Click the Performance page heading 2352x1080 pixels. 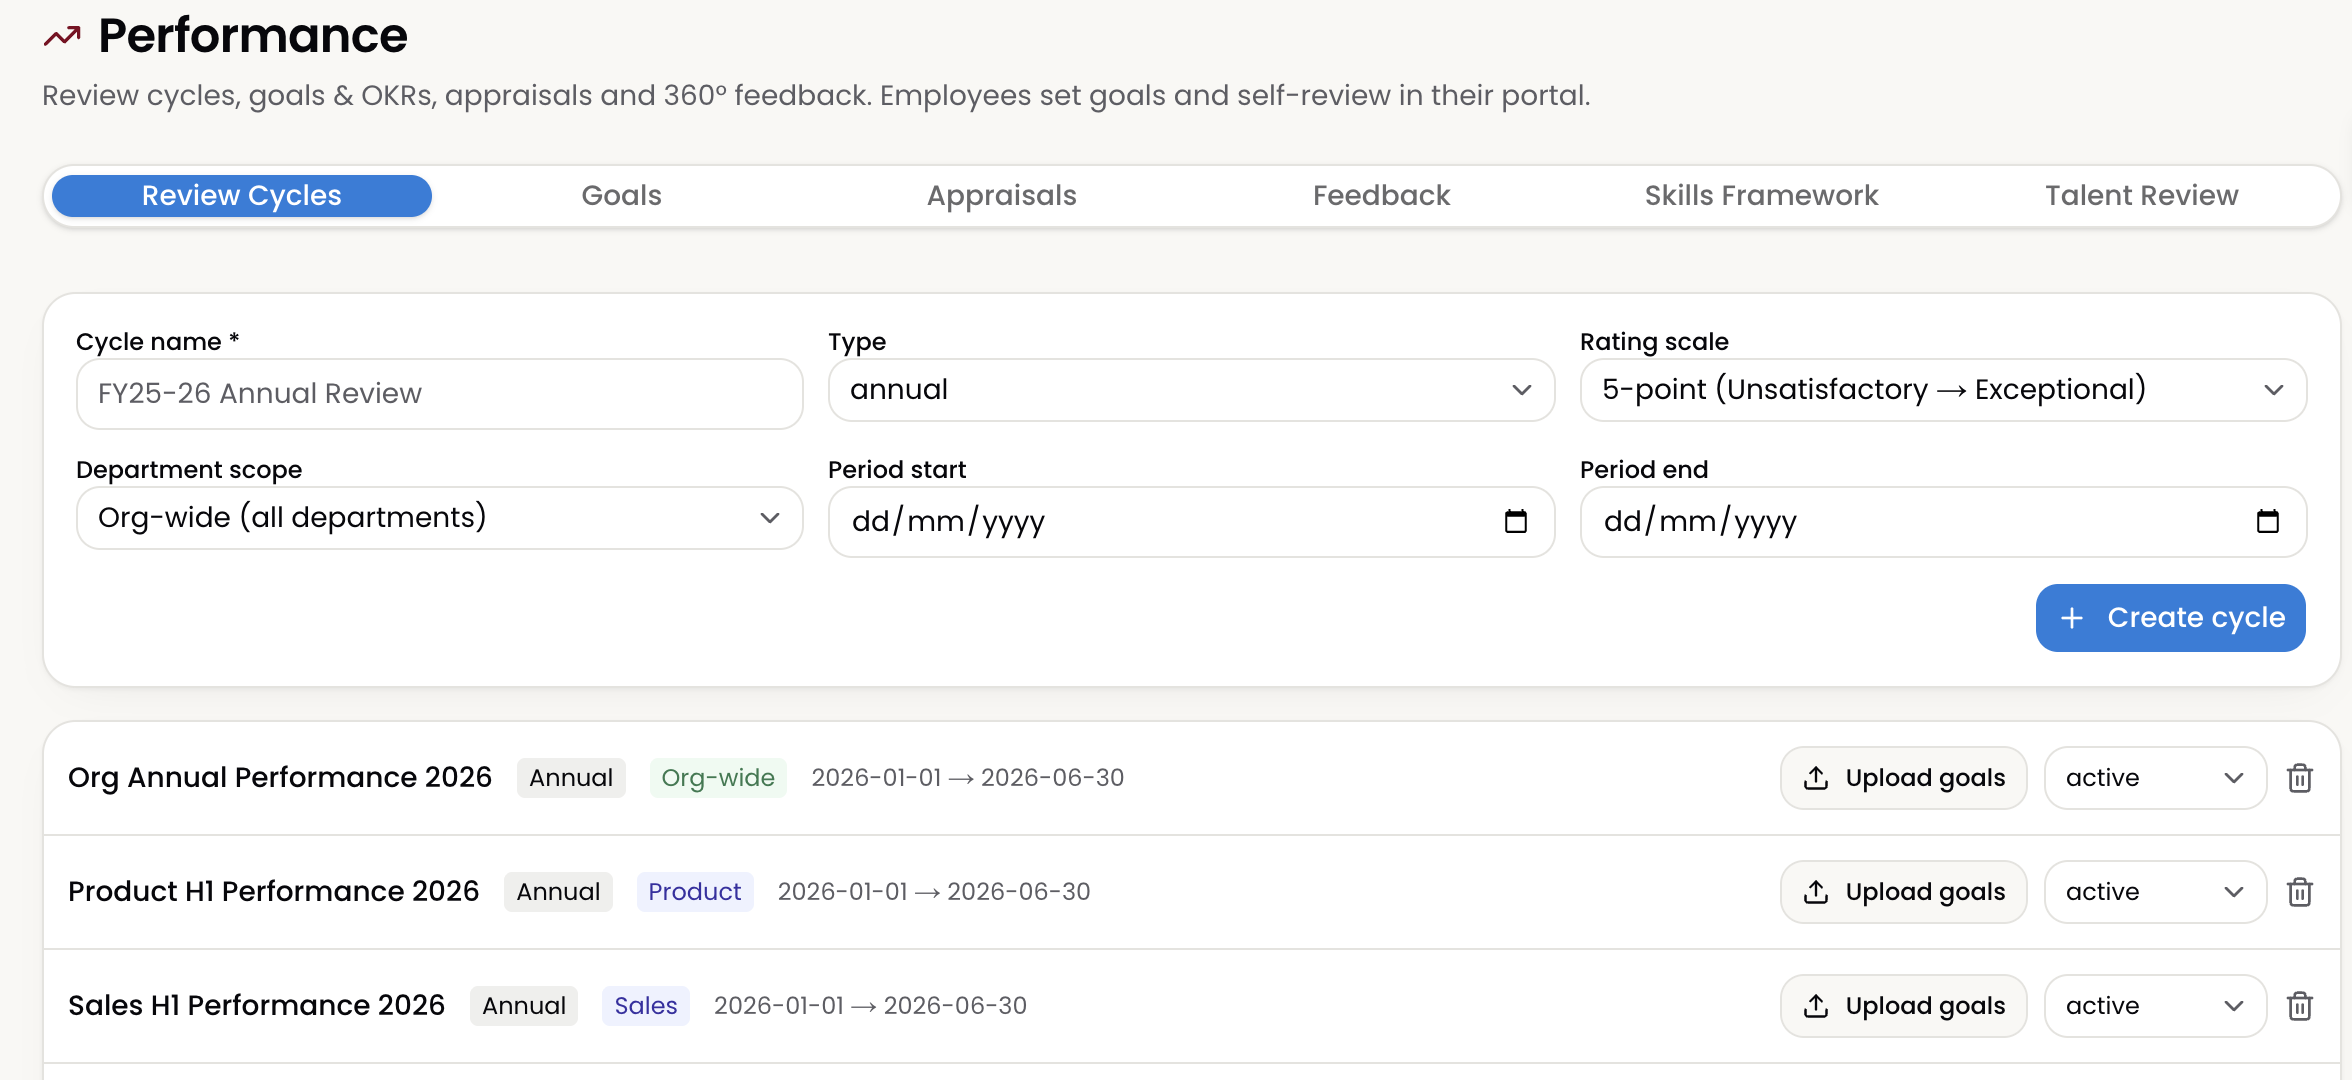[x=253, y=37]
